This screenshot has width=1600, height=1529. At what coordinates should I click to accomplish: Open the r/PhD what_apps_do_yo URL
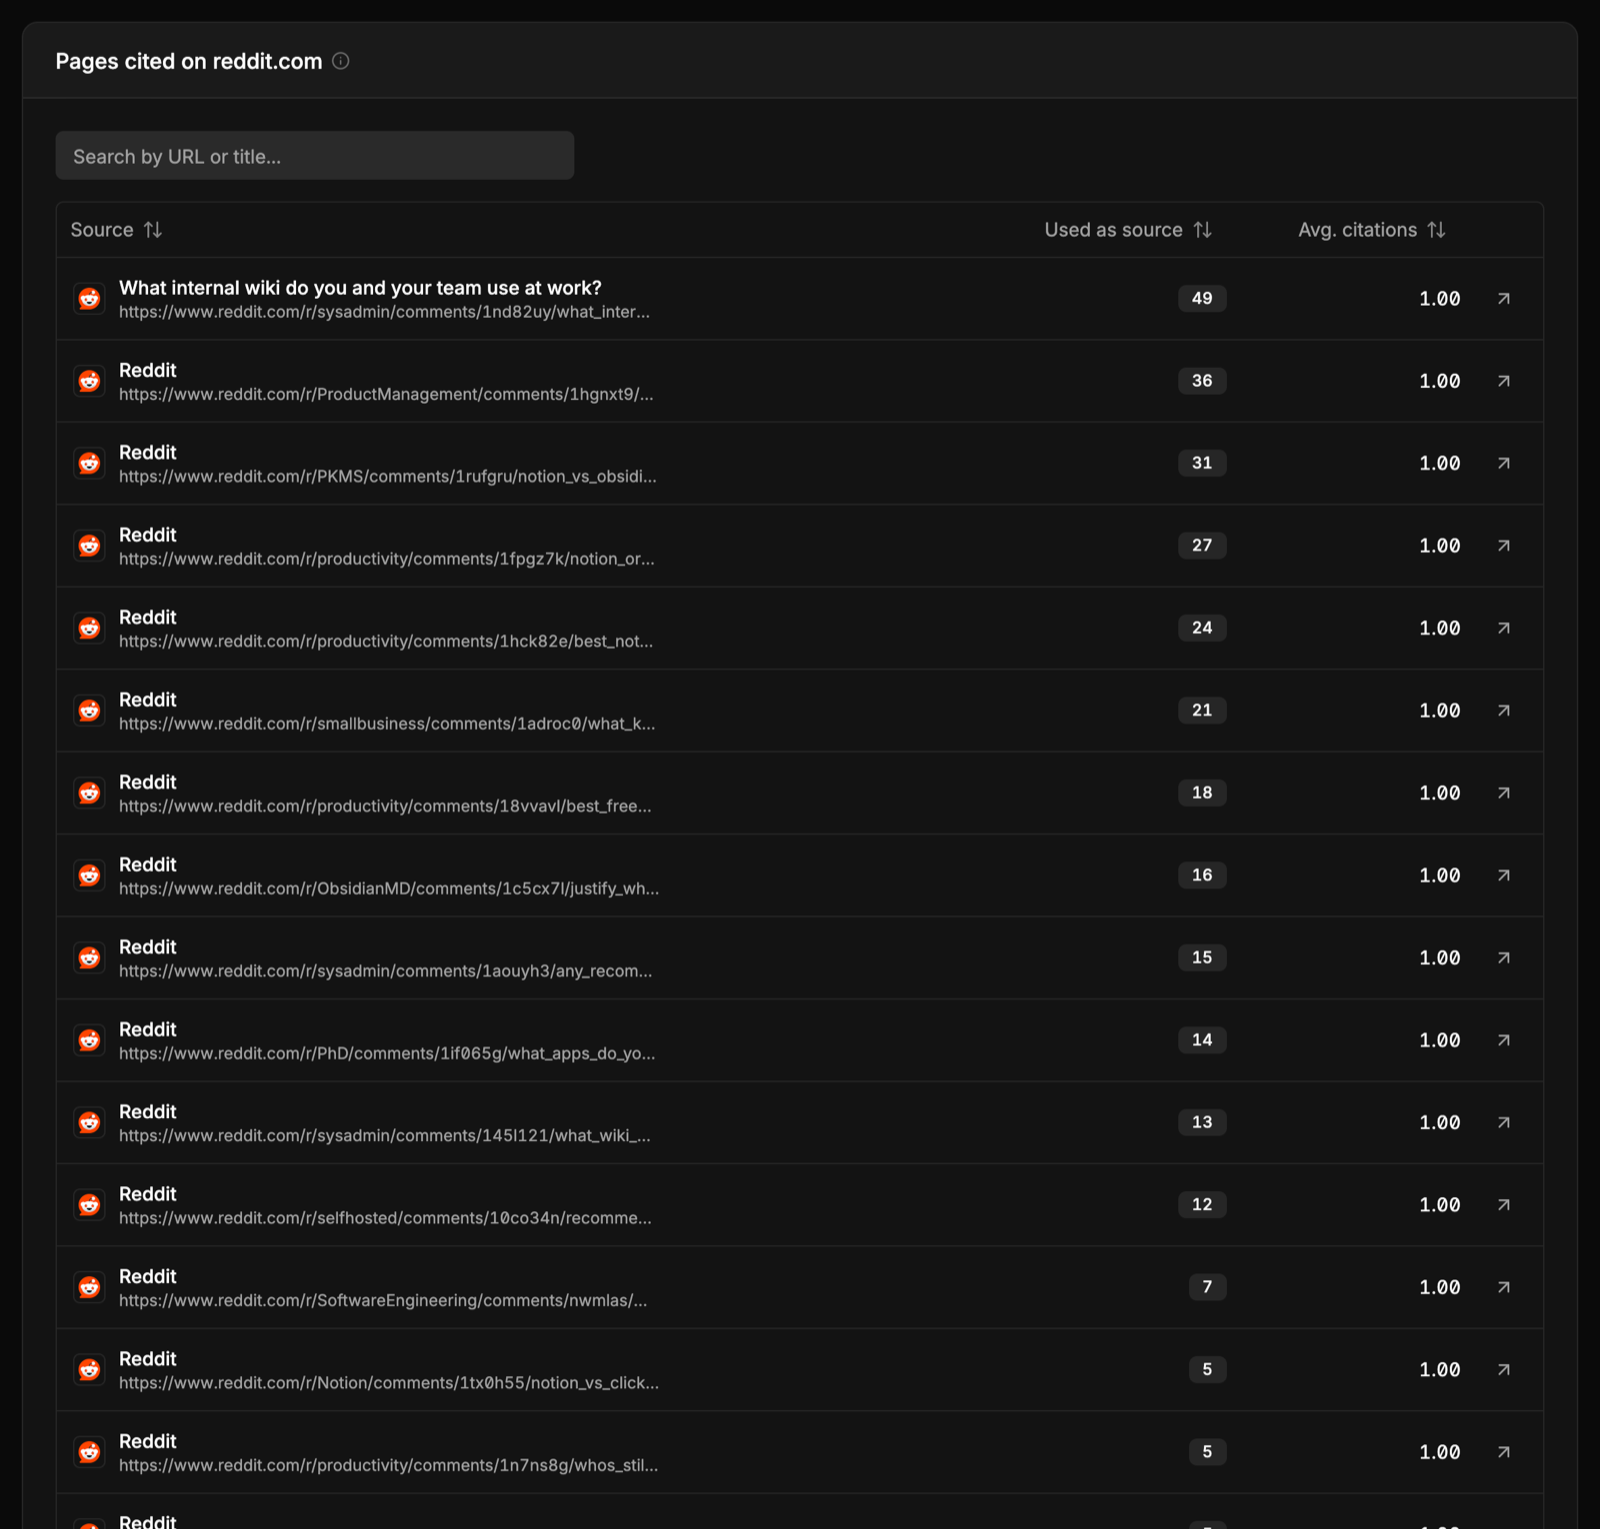click(x=387, y=1054)
